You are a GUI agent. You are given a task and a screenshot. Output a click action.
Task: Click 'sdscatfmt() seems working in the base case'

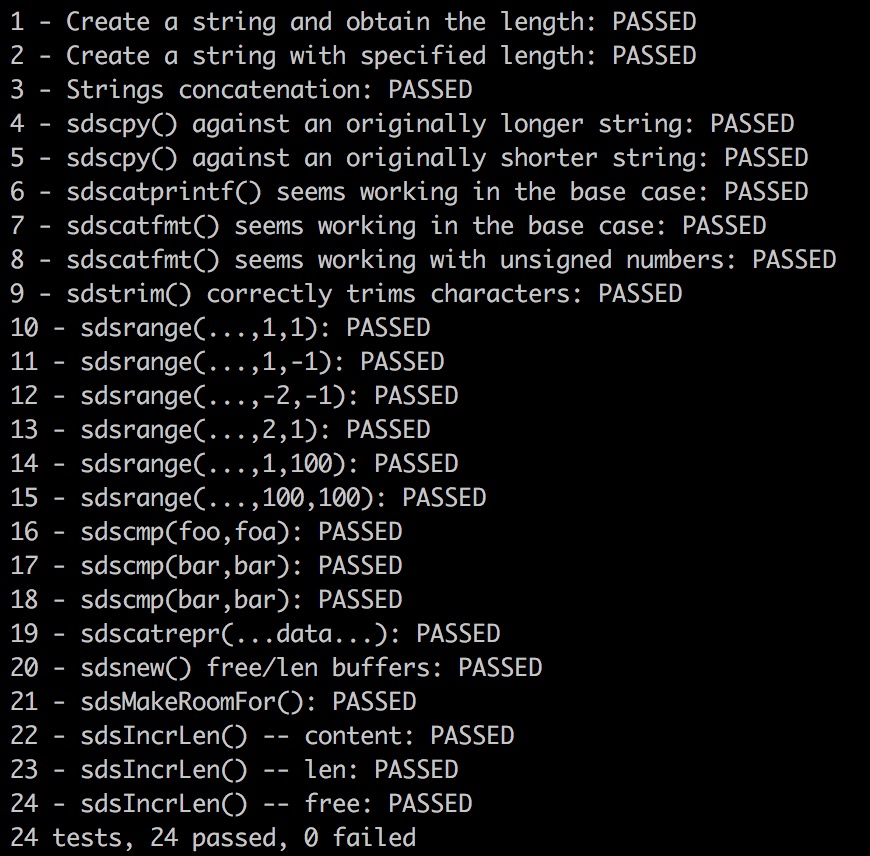[x=388, y=226]
